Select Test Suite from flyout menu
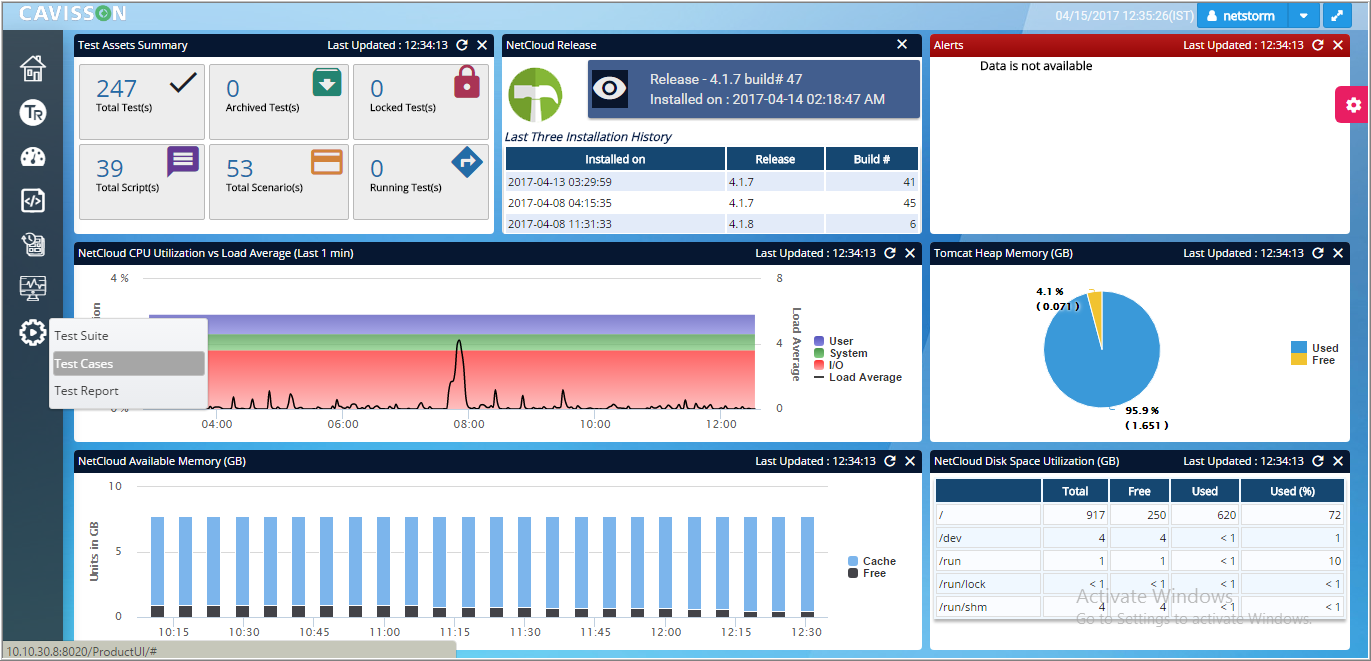 (128, 336)
